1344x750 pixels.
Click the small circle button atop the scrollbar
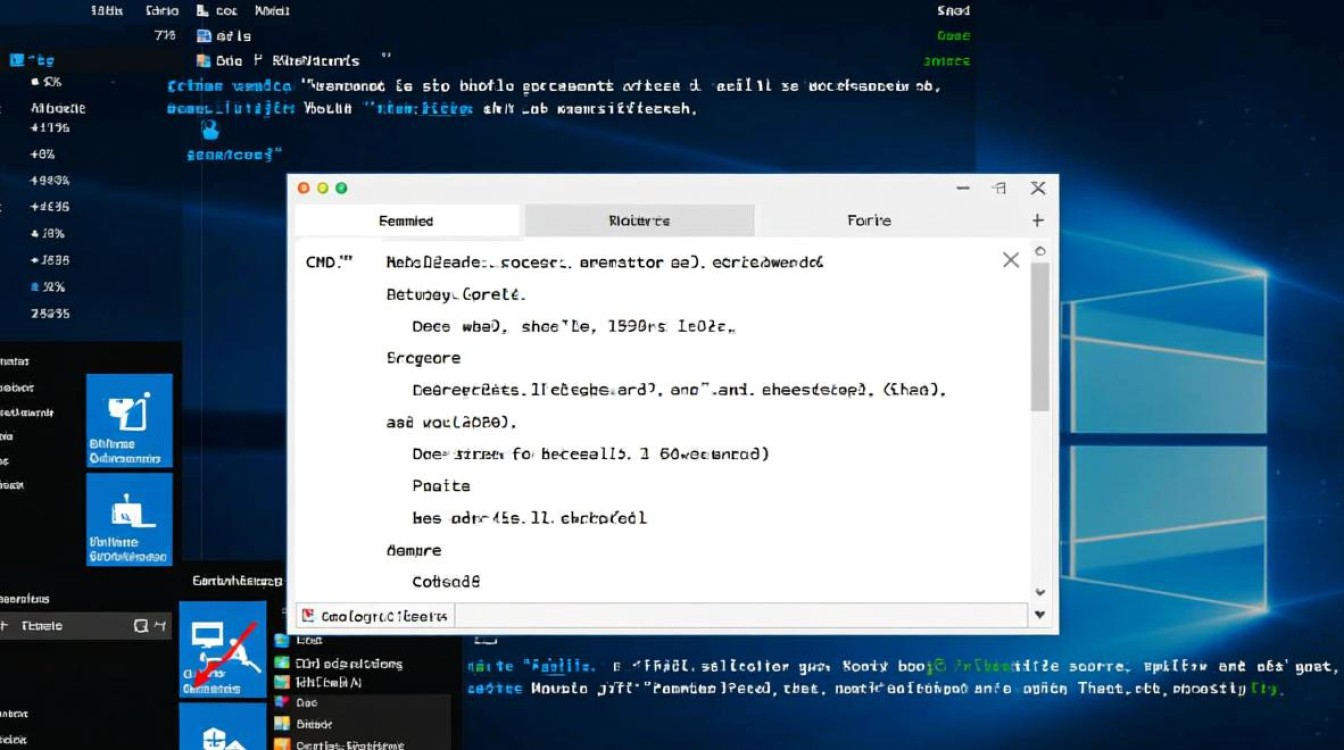tap(1040, 251)
